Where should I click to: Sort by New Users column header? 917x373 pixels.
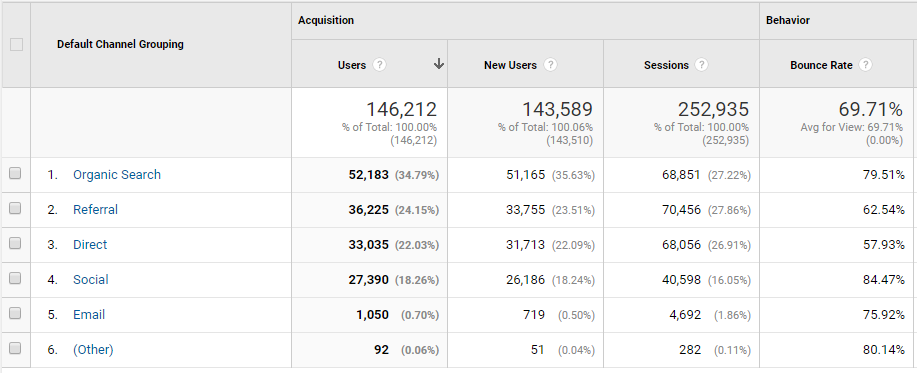[511, 65]
